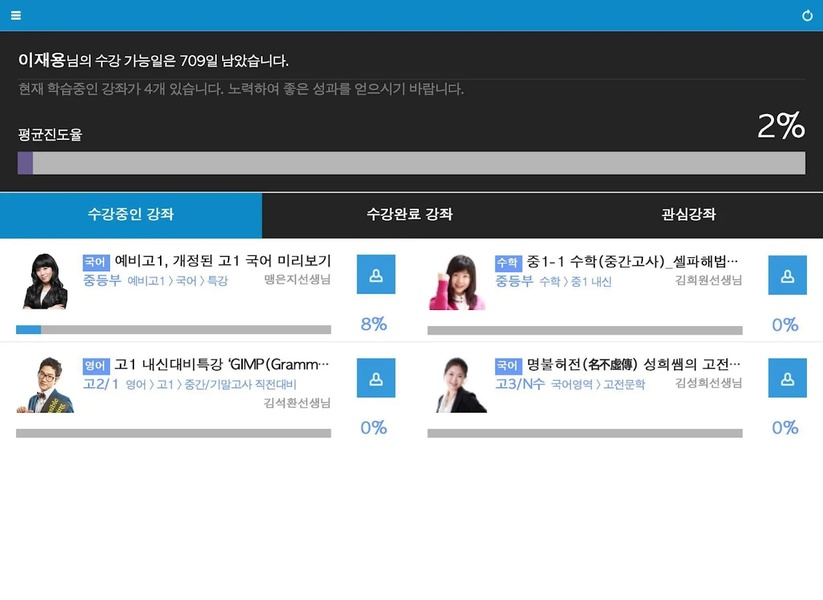Click the 영어 subject tag

coord(96,365)
